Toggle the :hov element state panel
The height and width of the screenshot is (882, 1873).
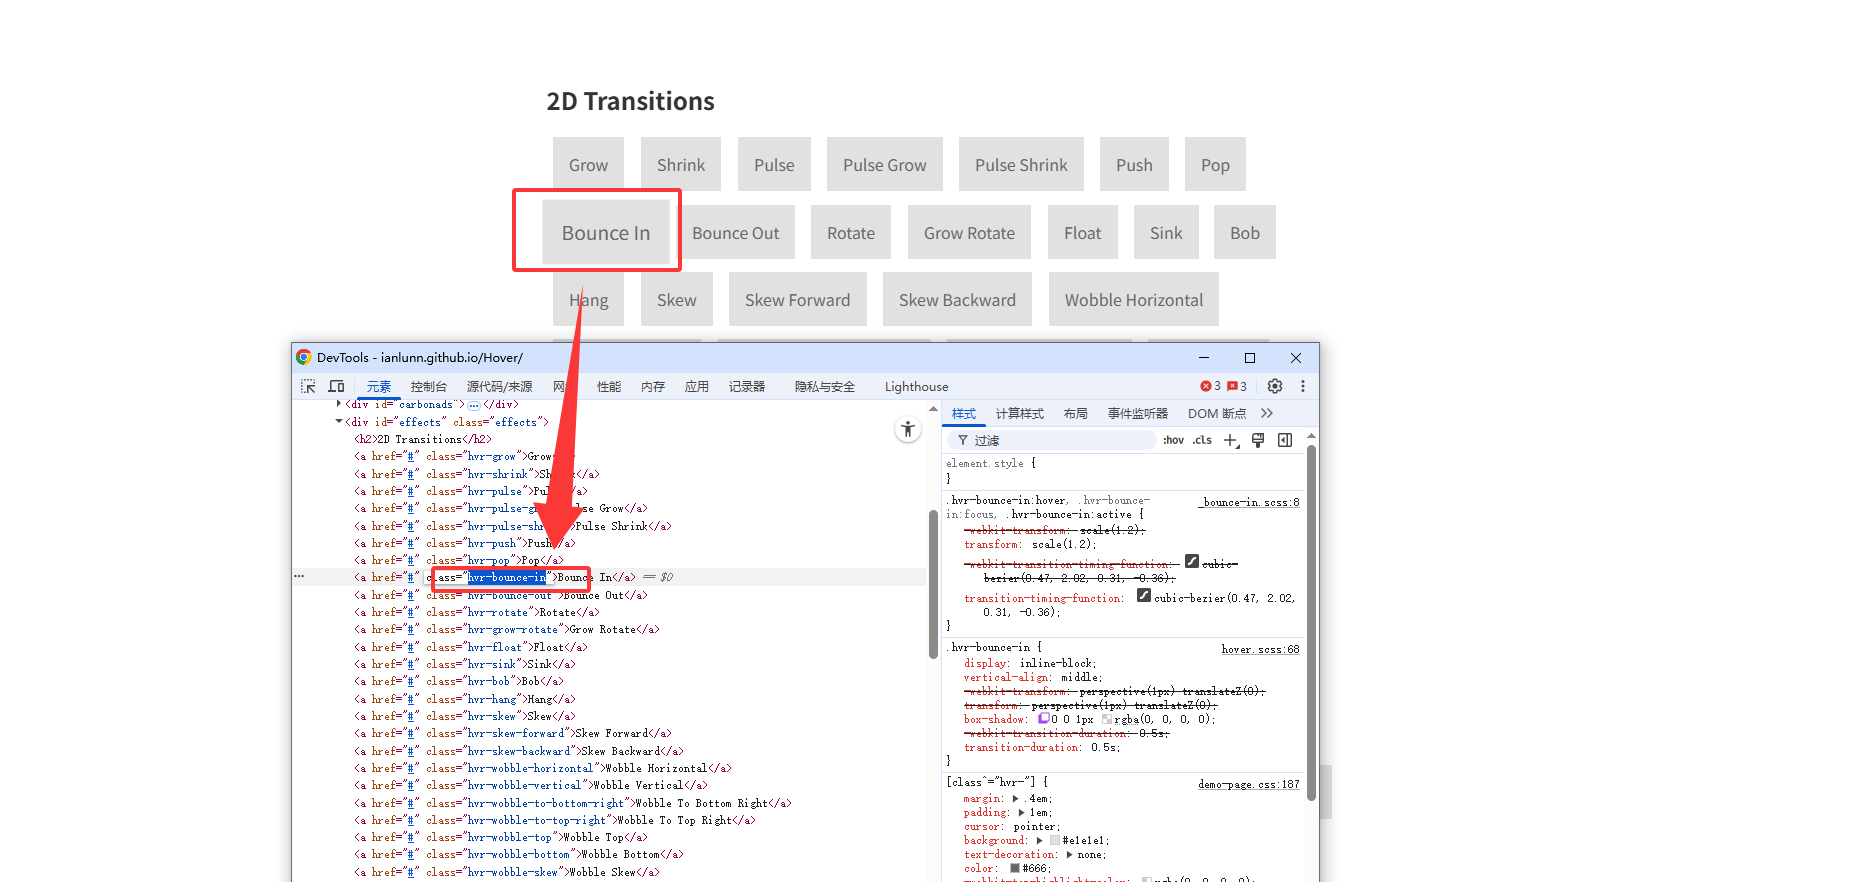click(x=1173, y=440)
